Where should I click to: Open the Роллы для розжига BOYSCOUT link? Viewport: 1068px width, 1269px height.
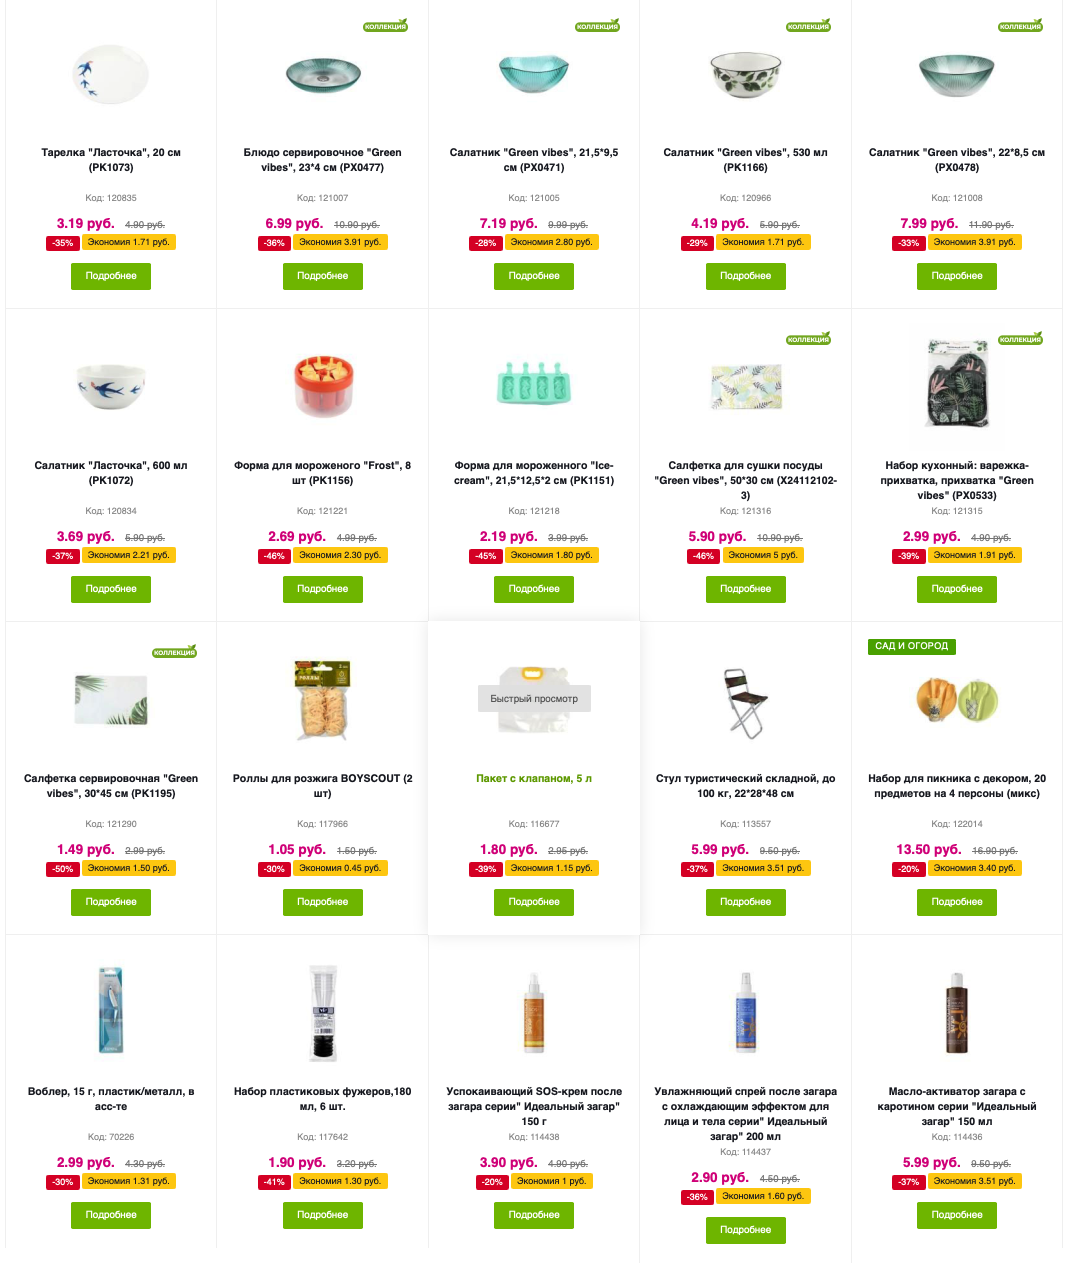point(322,786)
